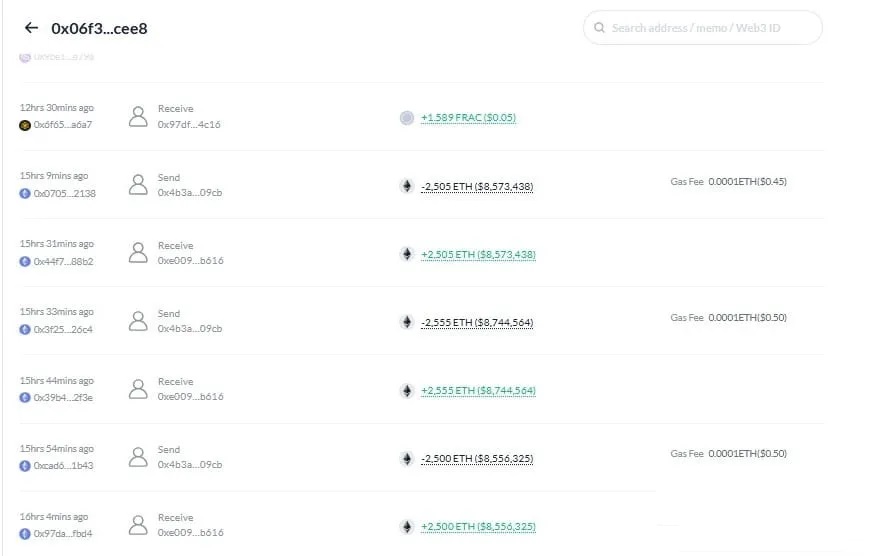Click the user avatar in the 15hrs 33mins row

(138, 321)
